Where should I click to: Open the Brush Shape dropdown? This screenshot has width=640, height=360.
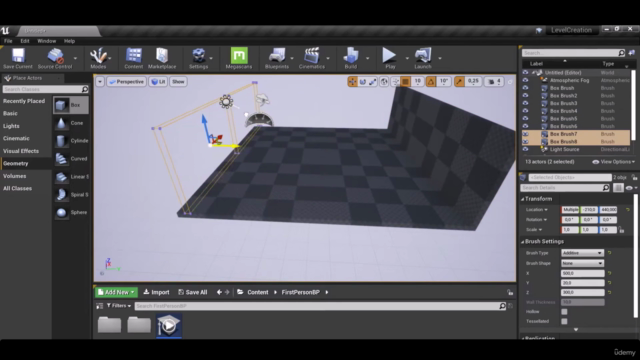coord(582,263)
